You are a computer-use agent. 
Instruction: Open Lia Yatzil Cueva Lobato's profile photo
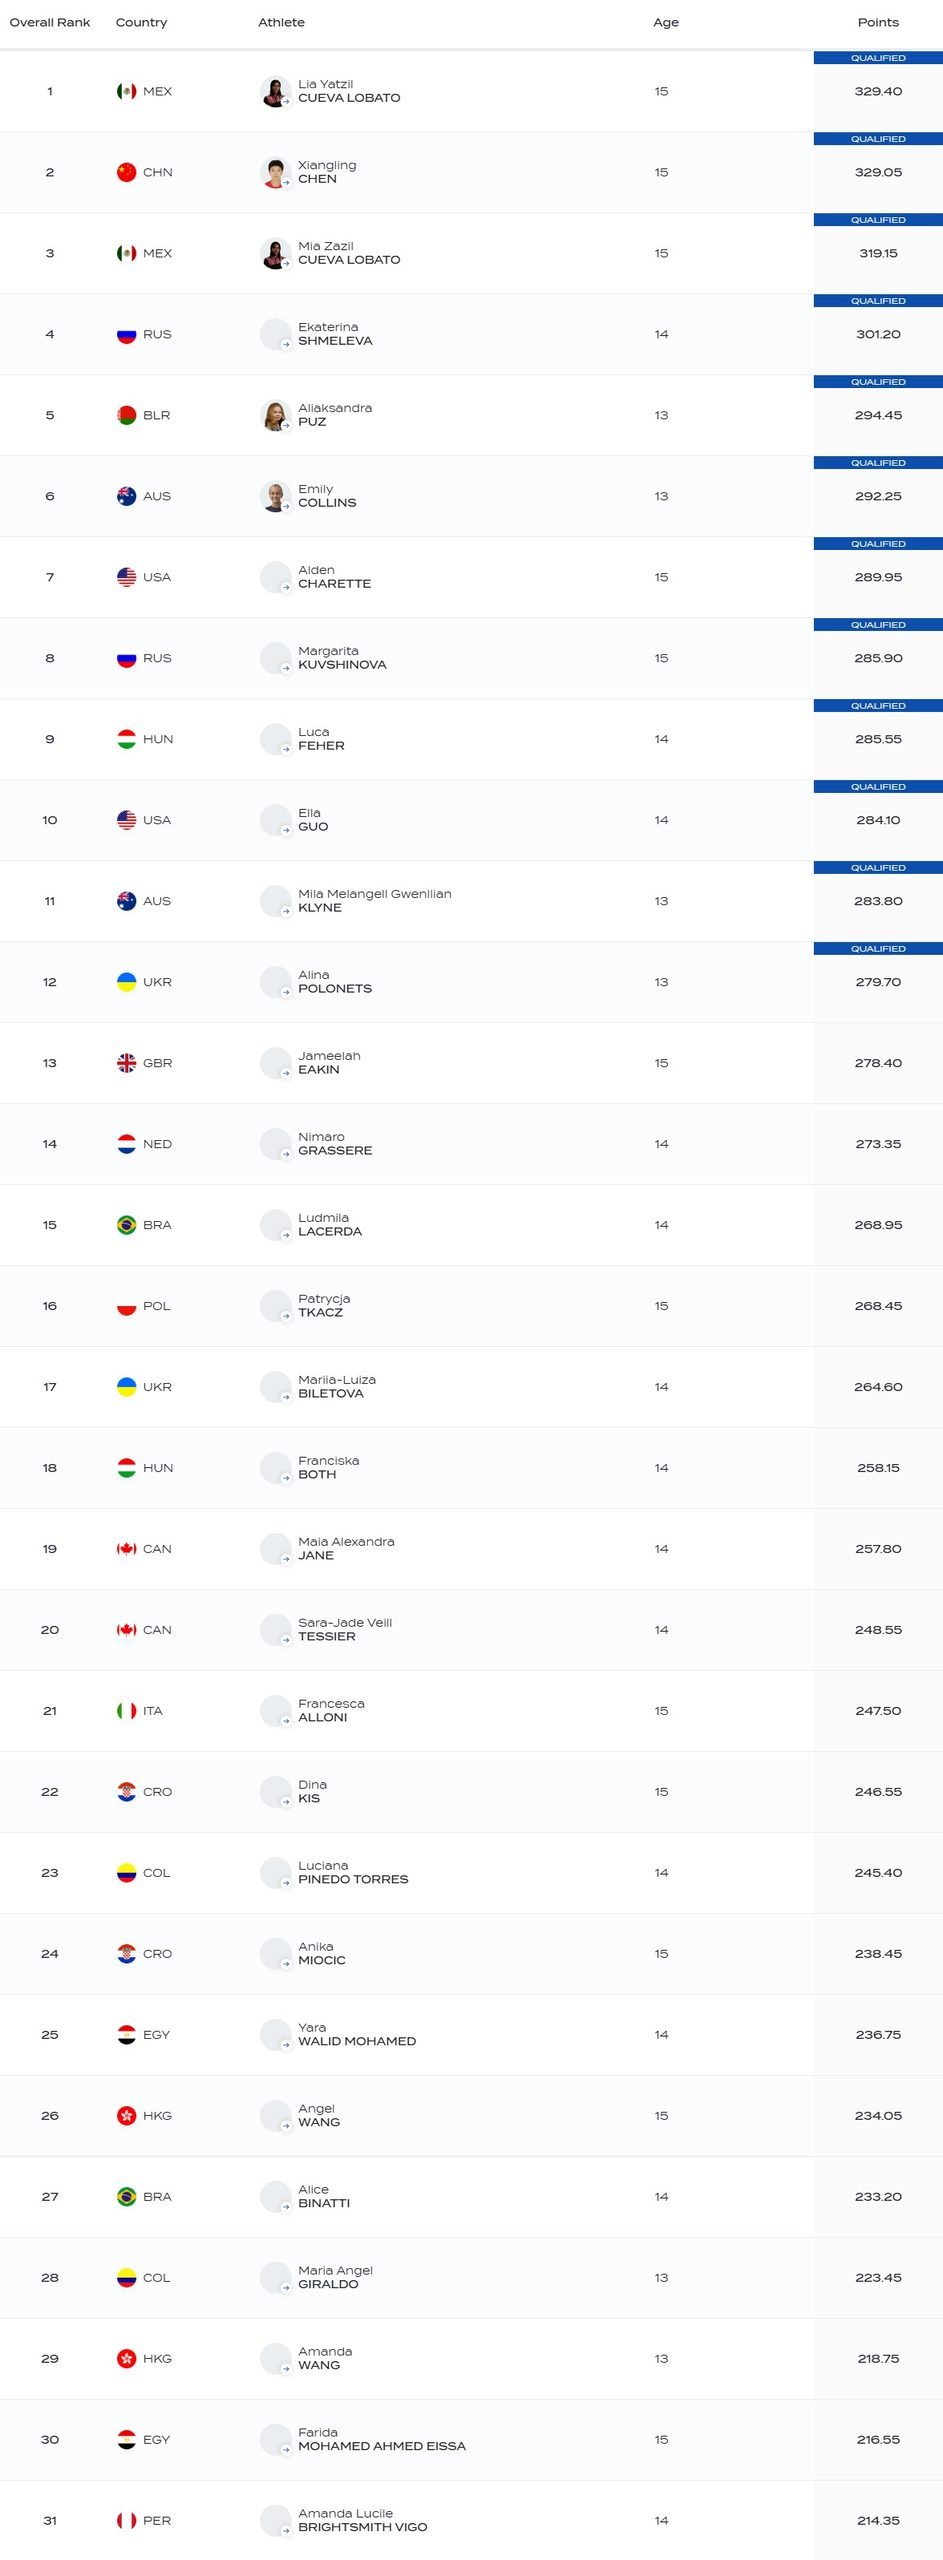pos(275,91)
